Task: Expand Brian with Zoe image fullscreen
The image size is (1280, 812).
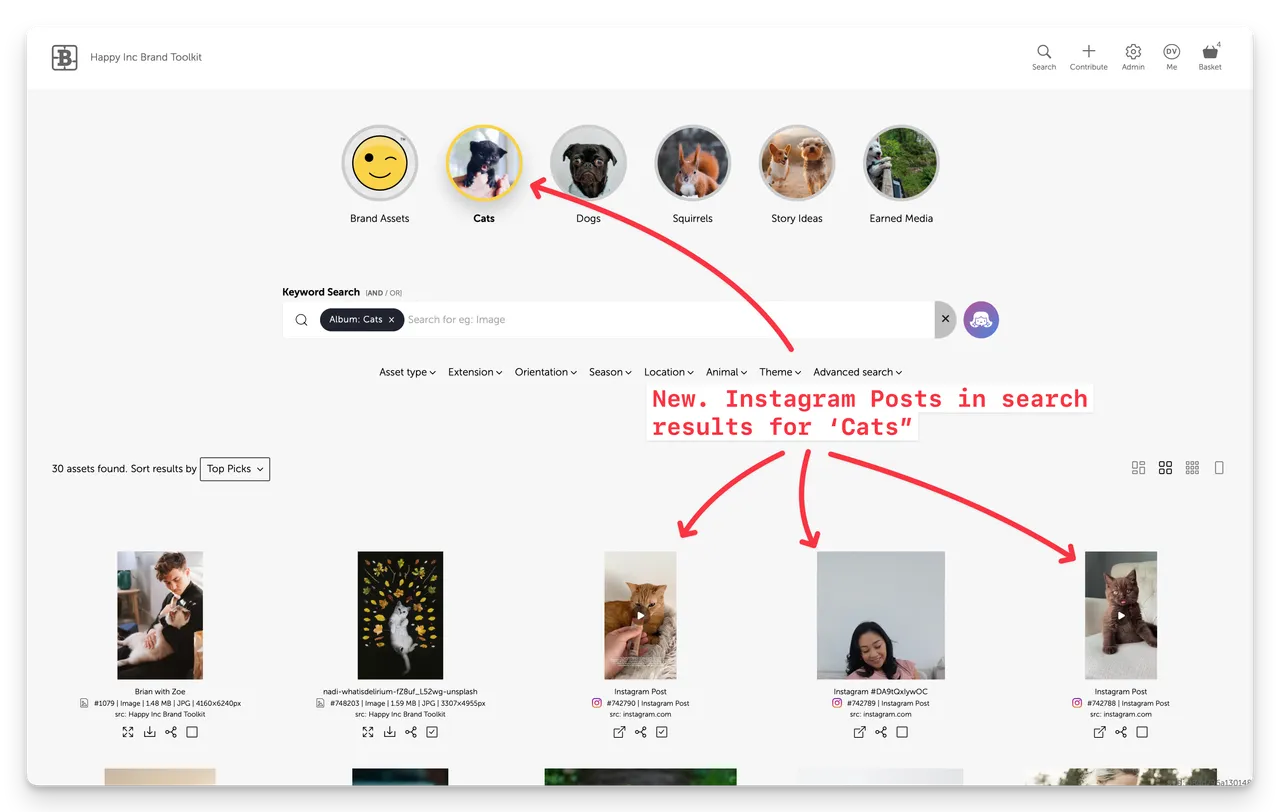Action: 128,732
